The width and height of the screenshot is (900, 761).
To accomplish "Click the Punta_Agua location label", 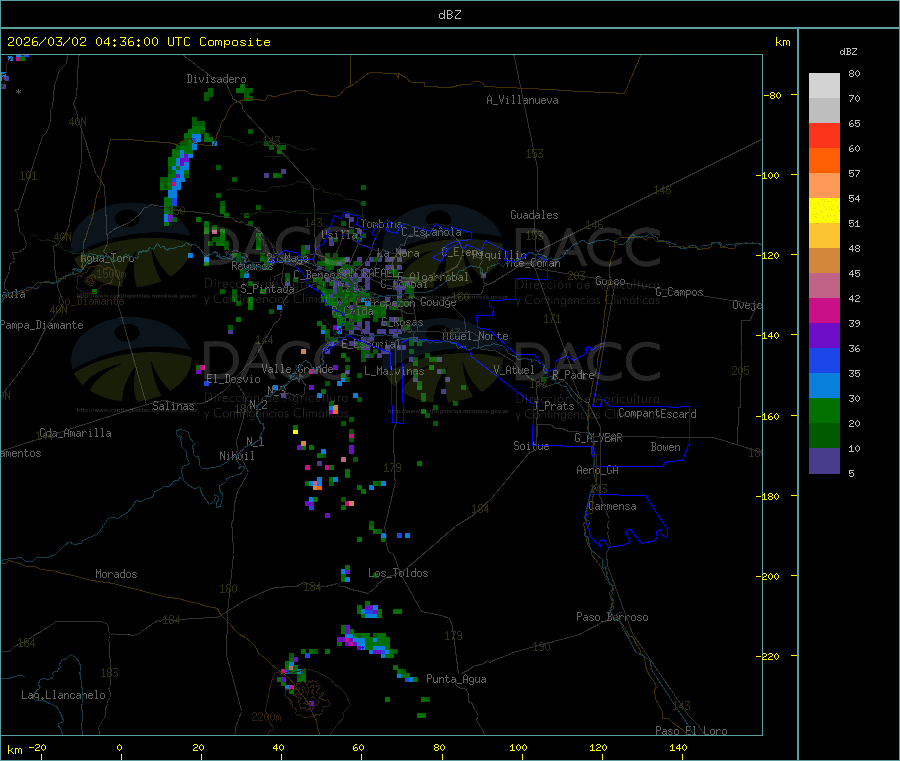I will [456, 679].
